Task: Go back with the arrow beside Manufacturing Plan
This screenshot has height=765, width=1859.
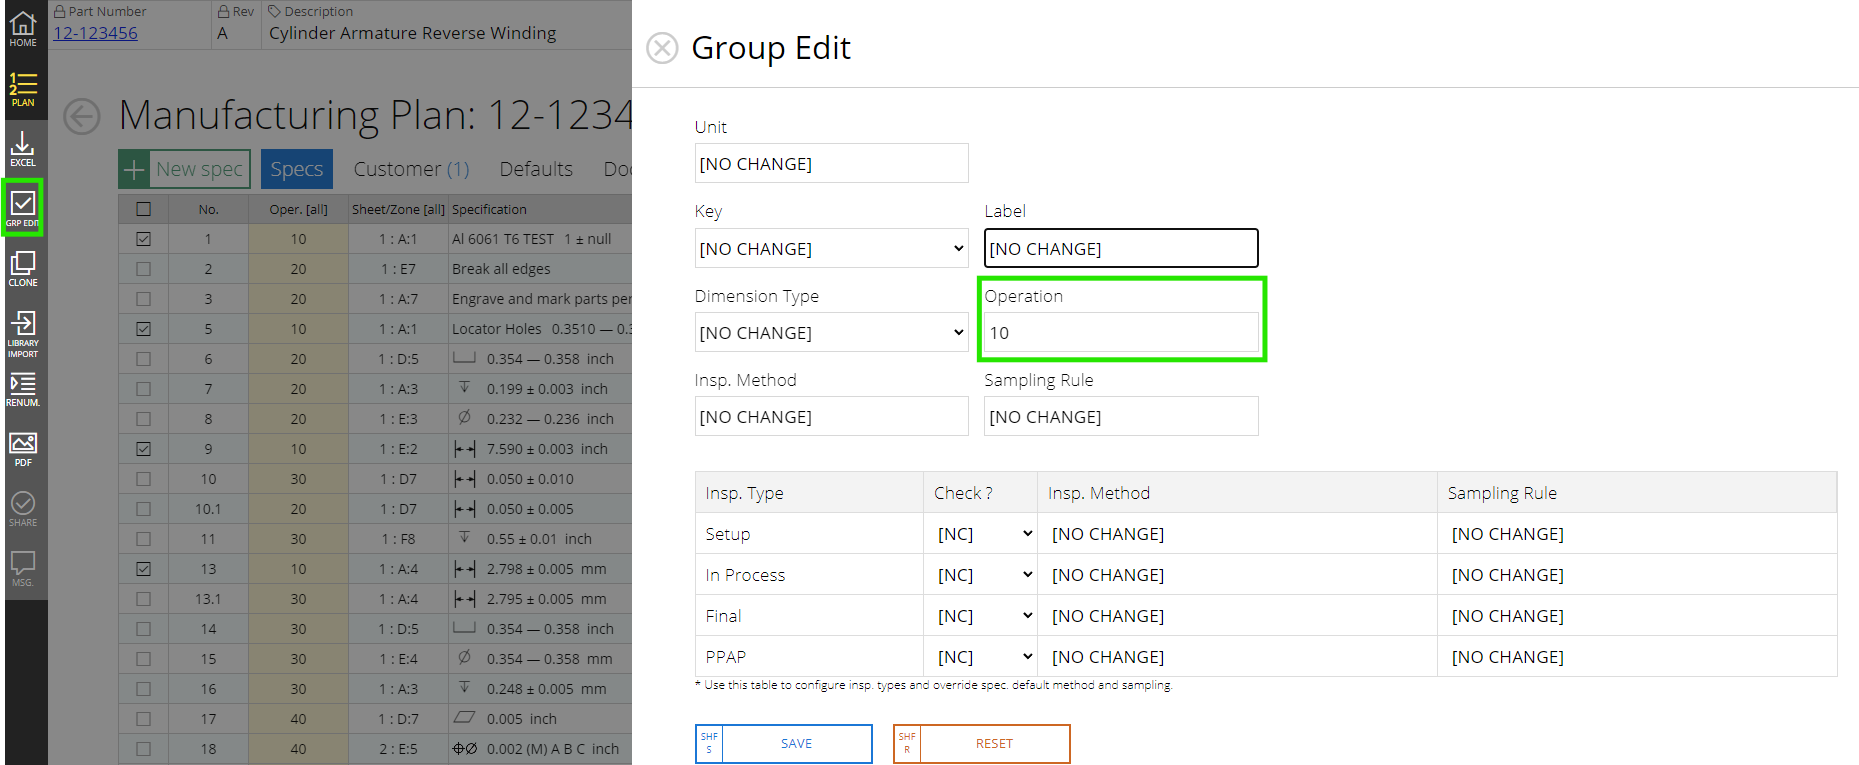Action: pos(82,116)
